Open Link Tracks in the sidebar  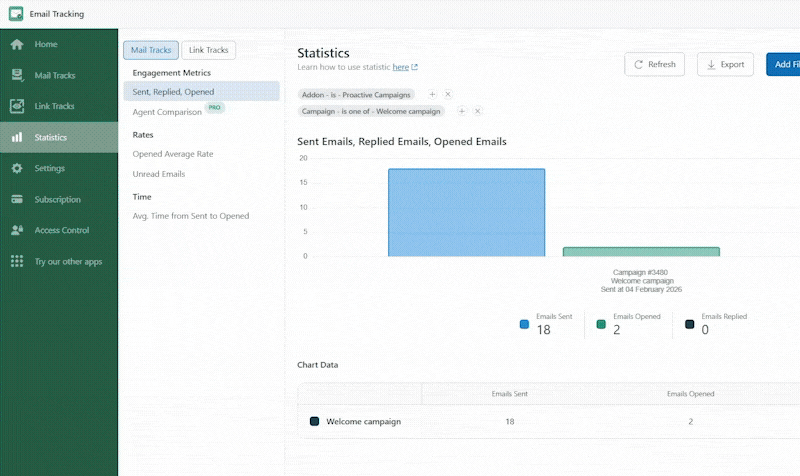coord(59,106)
